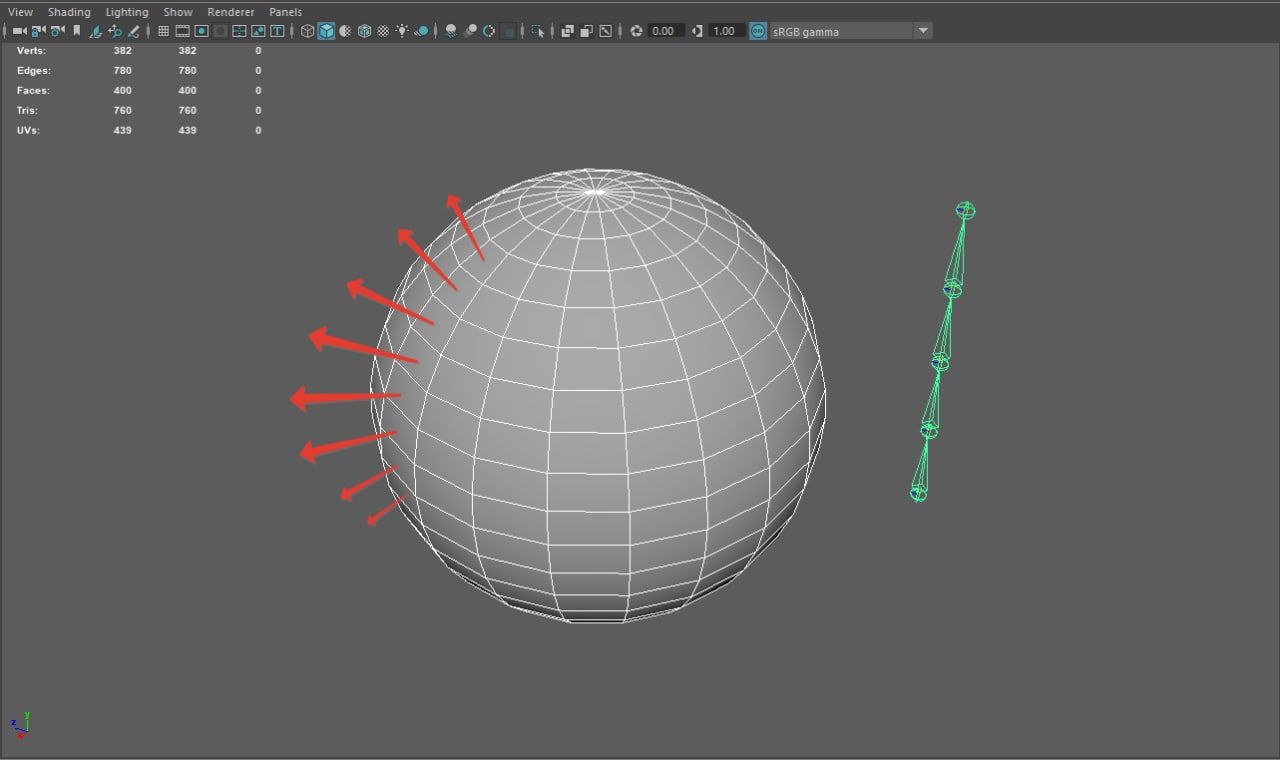Image resolution: width=1280 pixels, height=760 pixels.
Task: Enable the Film Gate icon
Action: pos(182,31)
